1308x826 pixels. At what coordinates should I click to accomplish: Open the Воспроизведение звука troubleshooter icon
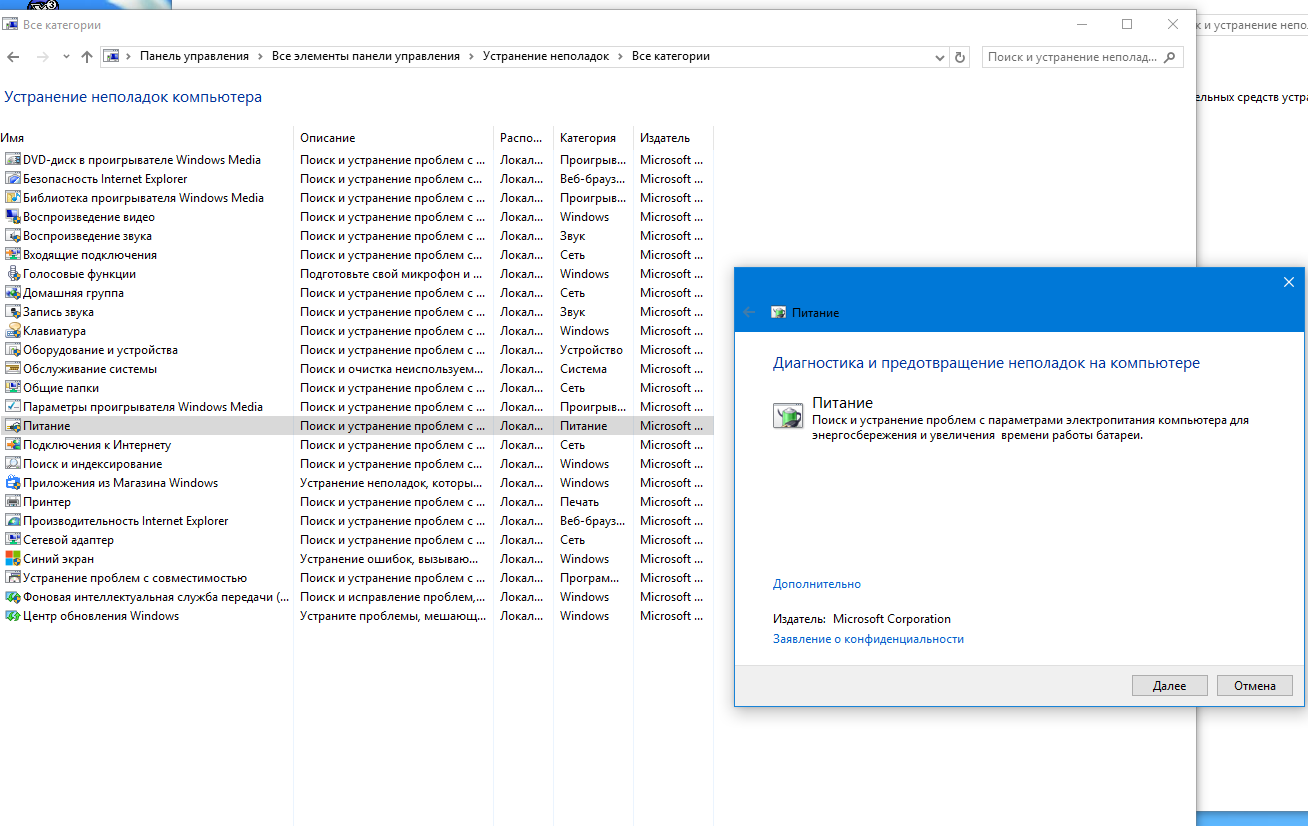(x=13, y=236)
